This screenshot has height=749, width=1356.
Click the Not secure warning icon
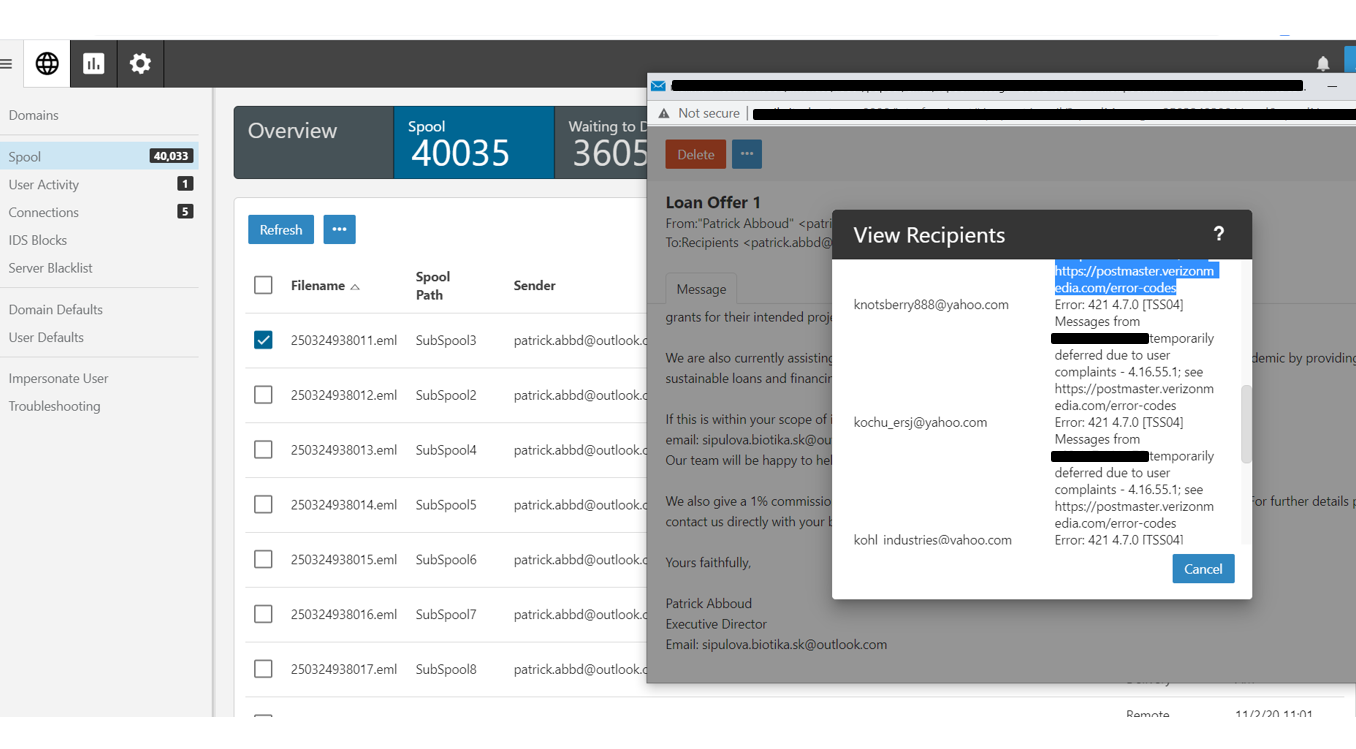click(x=664, y=114)
